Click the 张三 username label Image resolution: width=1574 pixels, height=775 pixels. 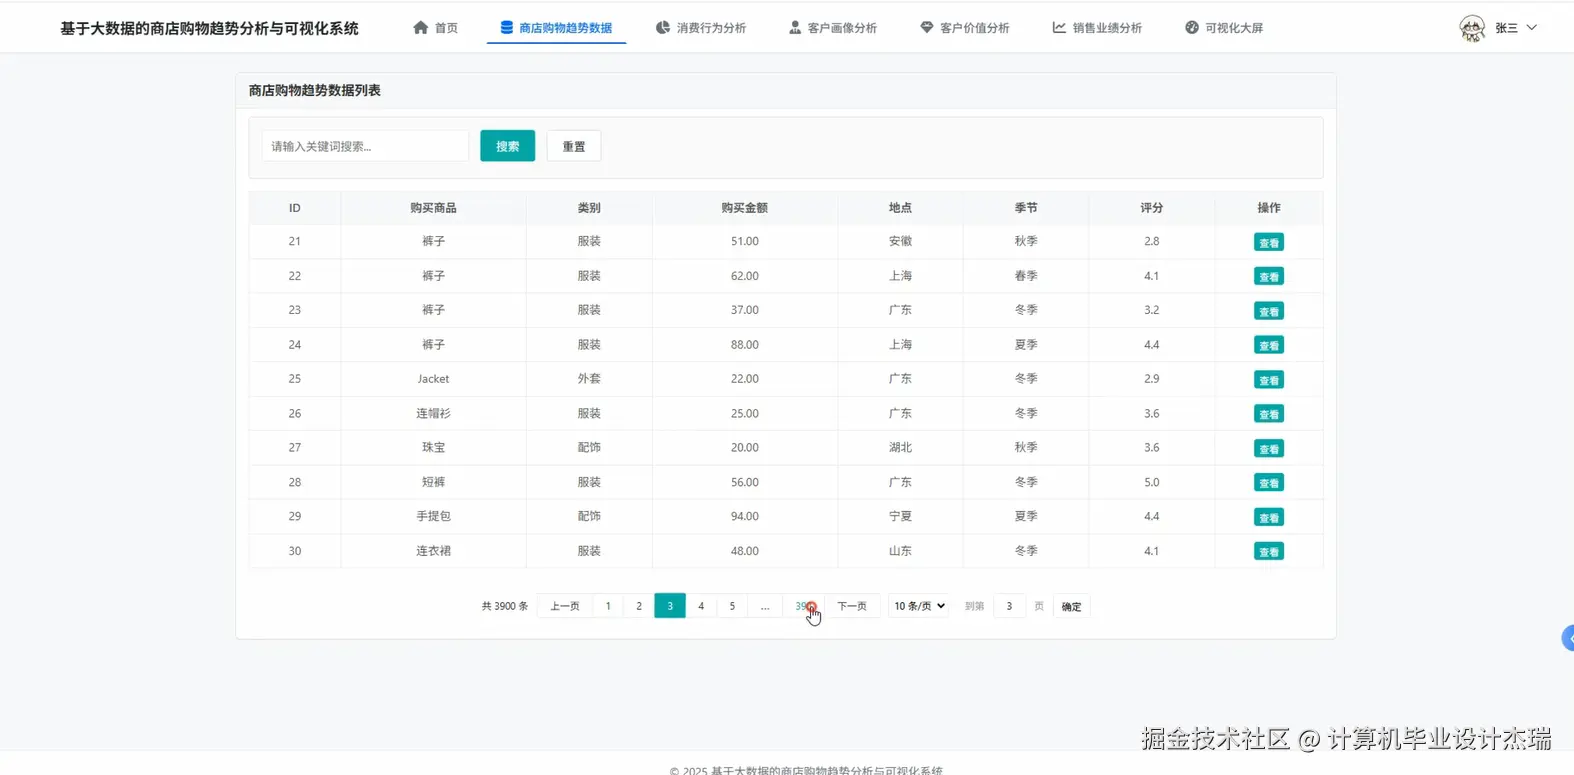(x=1506, y=28)
